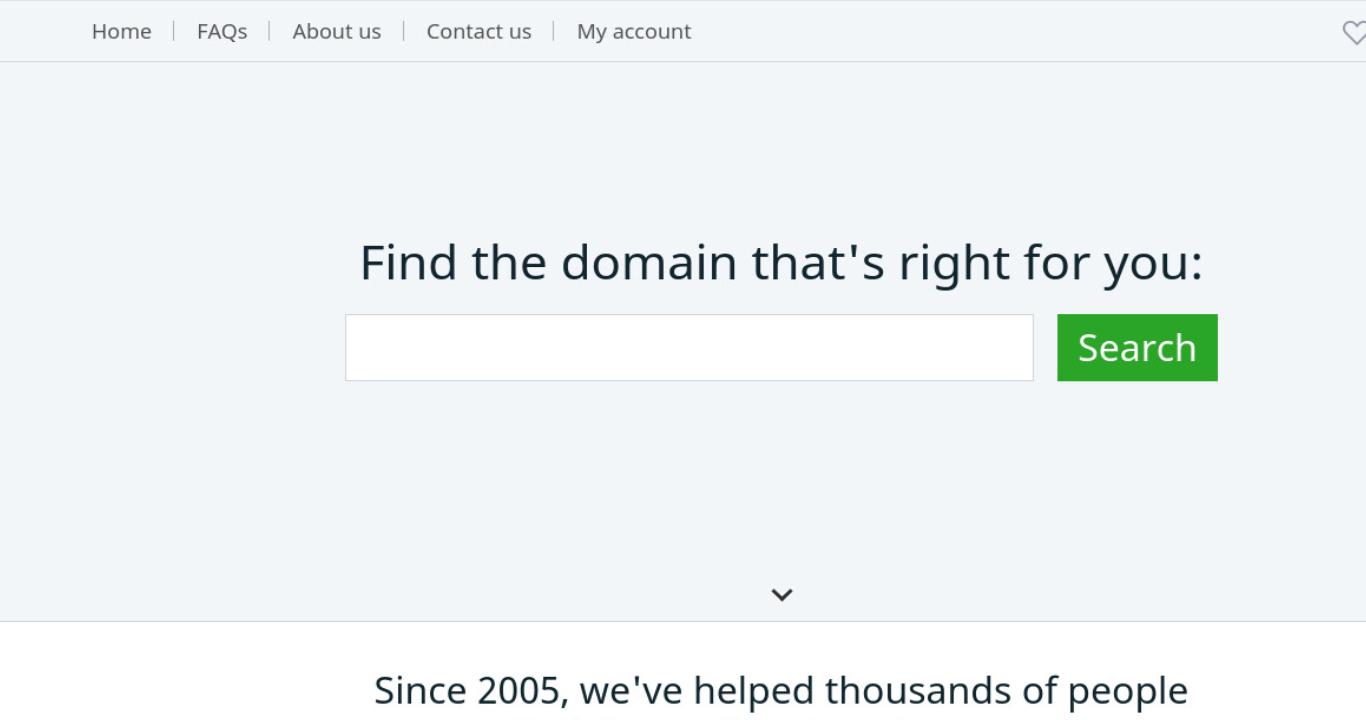Expand content below using chevron icon

[x=782, y=595]
